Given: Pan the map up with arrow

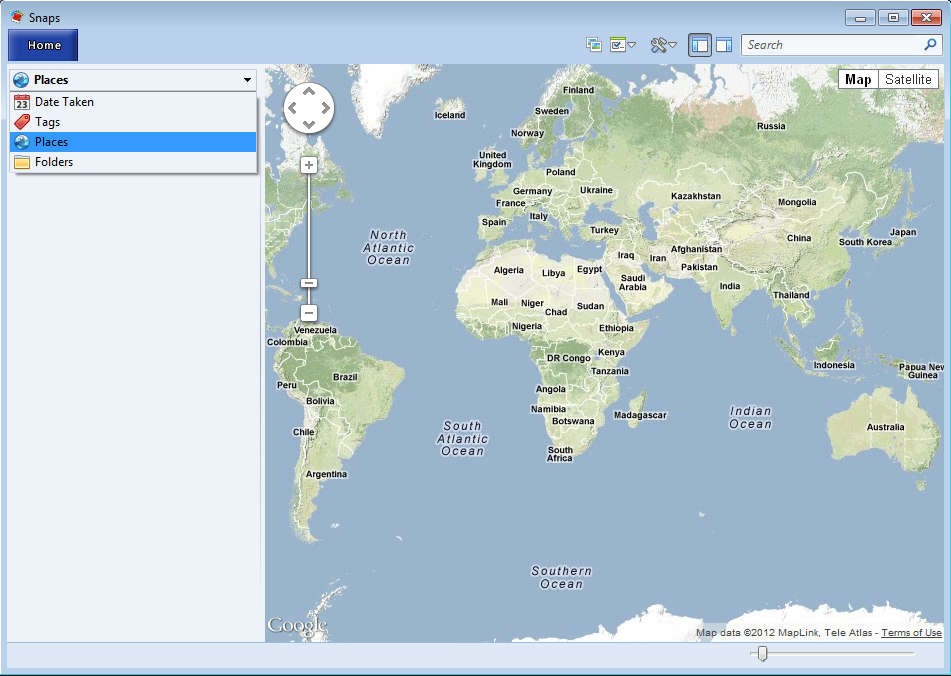Looking at the screenshot, I should click(309, 92).
